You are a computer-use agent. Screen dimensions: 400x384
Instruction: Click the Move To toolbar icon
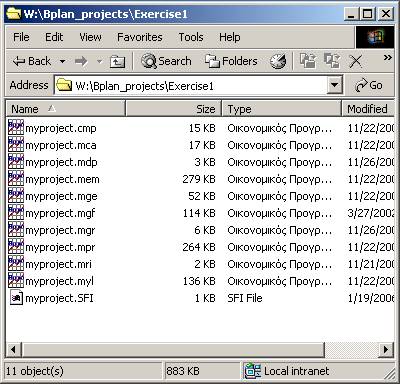coord(307,61)
